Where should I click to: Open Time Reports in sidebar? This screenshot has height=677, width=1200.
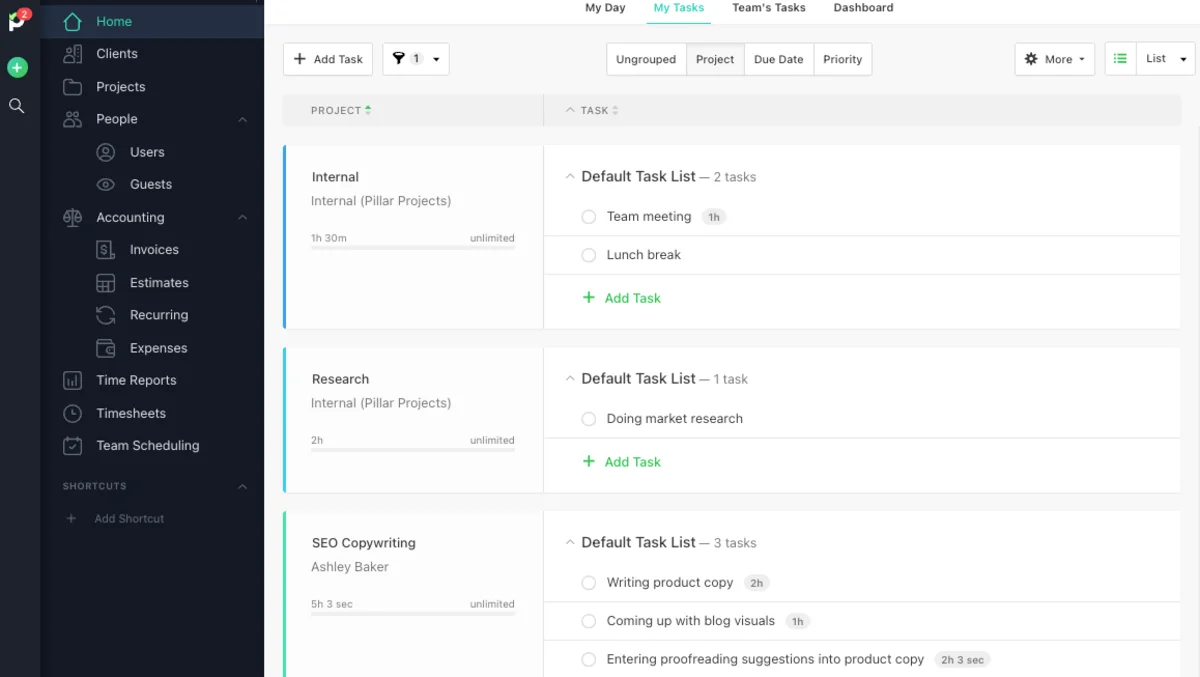click(136, 380)
